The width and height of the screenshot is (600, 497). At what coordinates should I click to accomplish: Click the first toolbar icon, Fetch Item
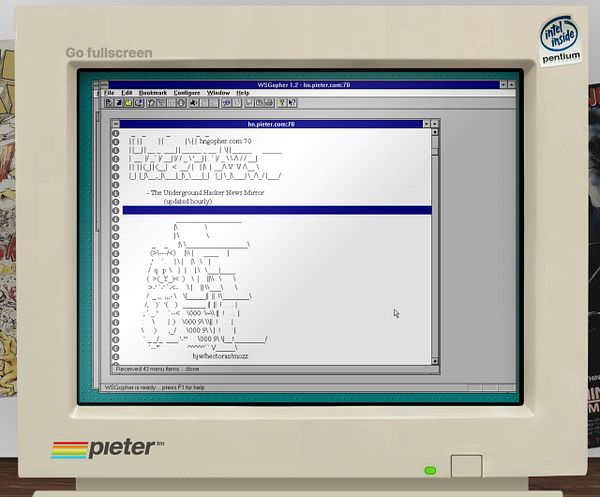pos(109,103)
